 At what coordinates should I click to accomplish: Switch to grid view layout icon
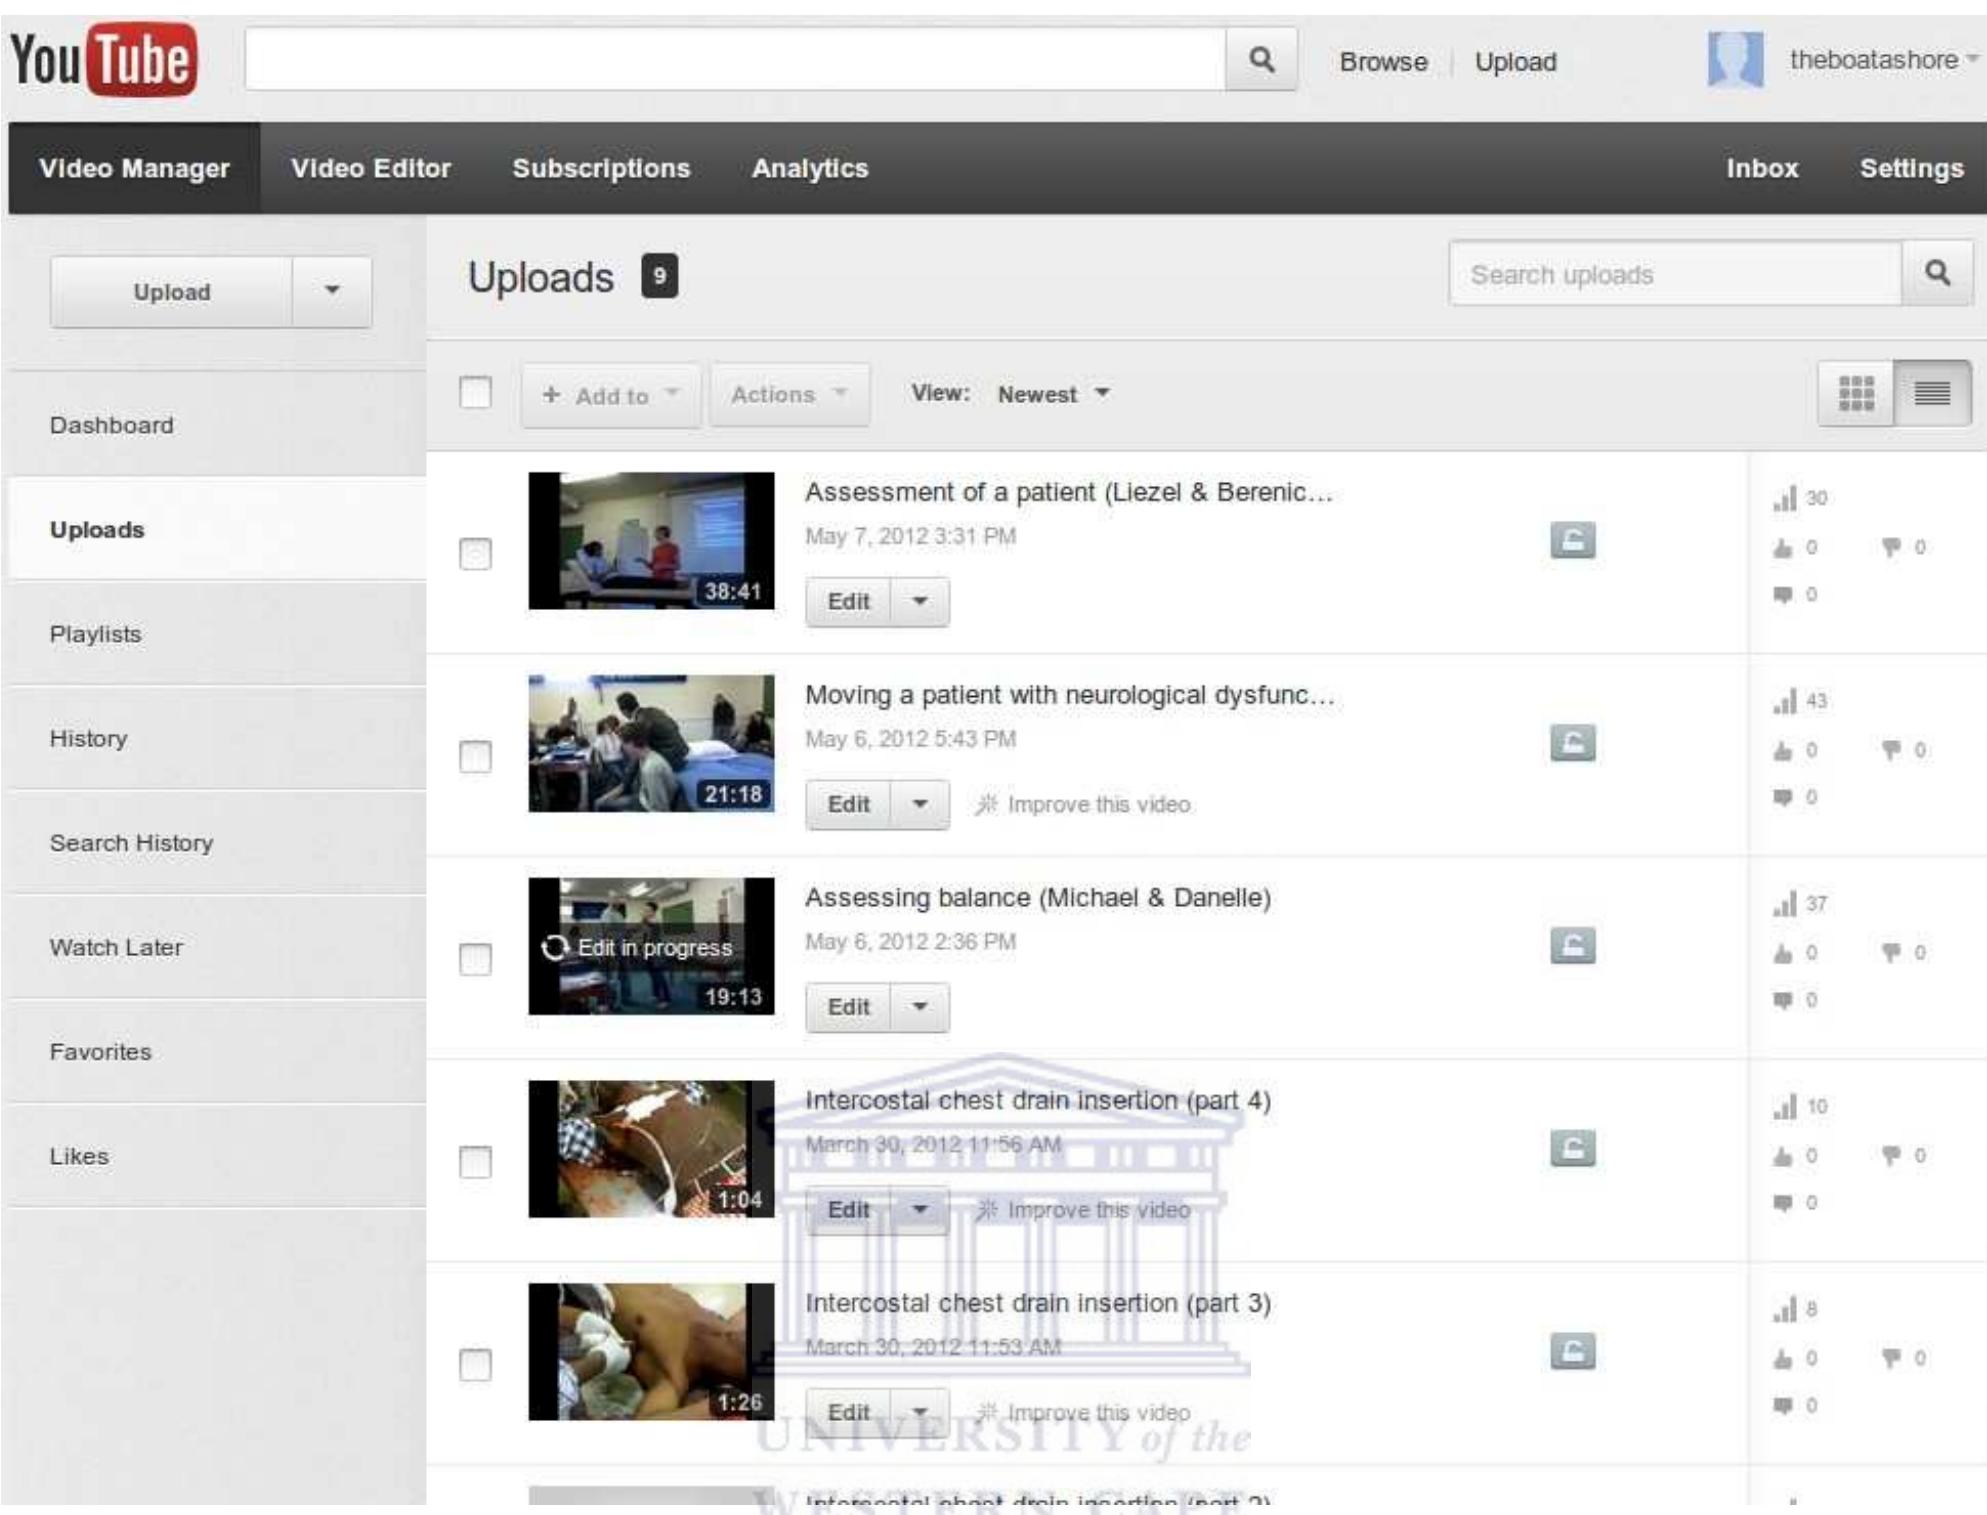coord(1856,393)
